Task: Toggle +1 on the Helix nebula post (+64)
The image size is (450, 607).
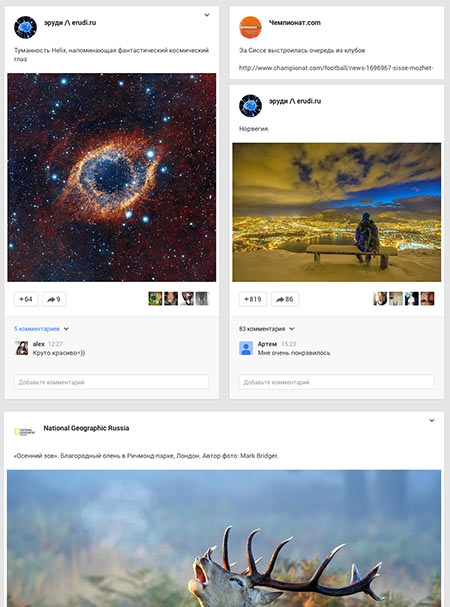Action: coord(26,299)
